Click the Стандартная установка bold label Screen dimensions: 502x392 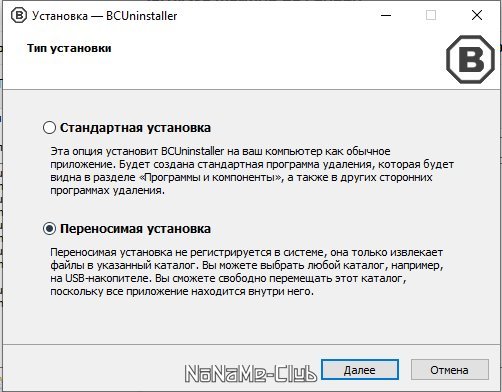click(135, 128)
